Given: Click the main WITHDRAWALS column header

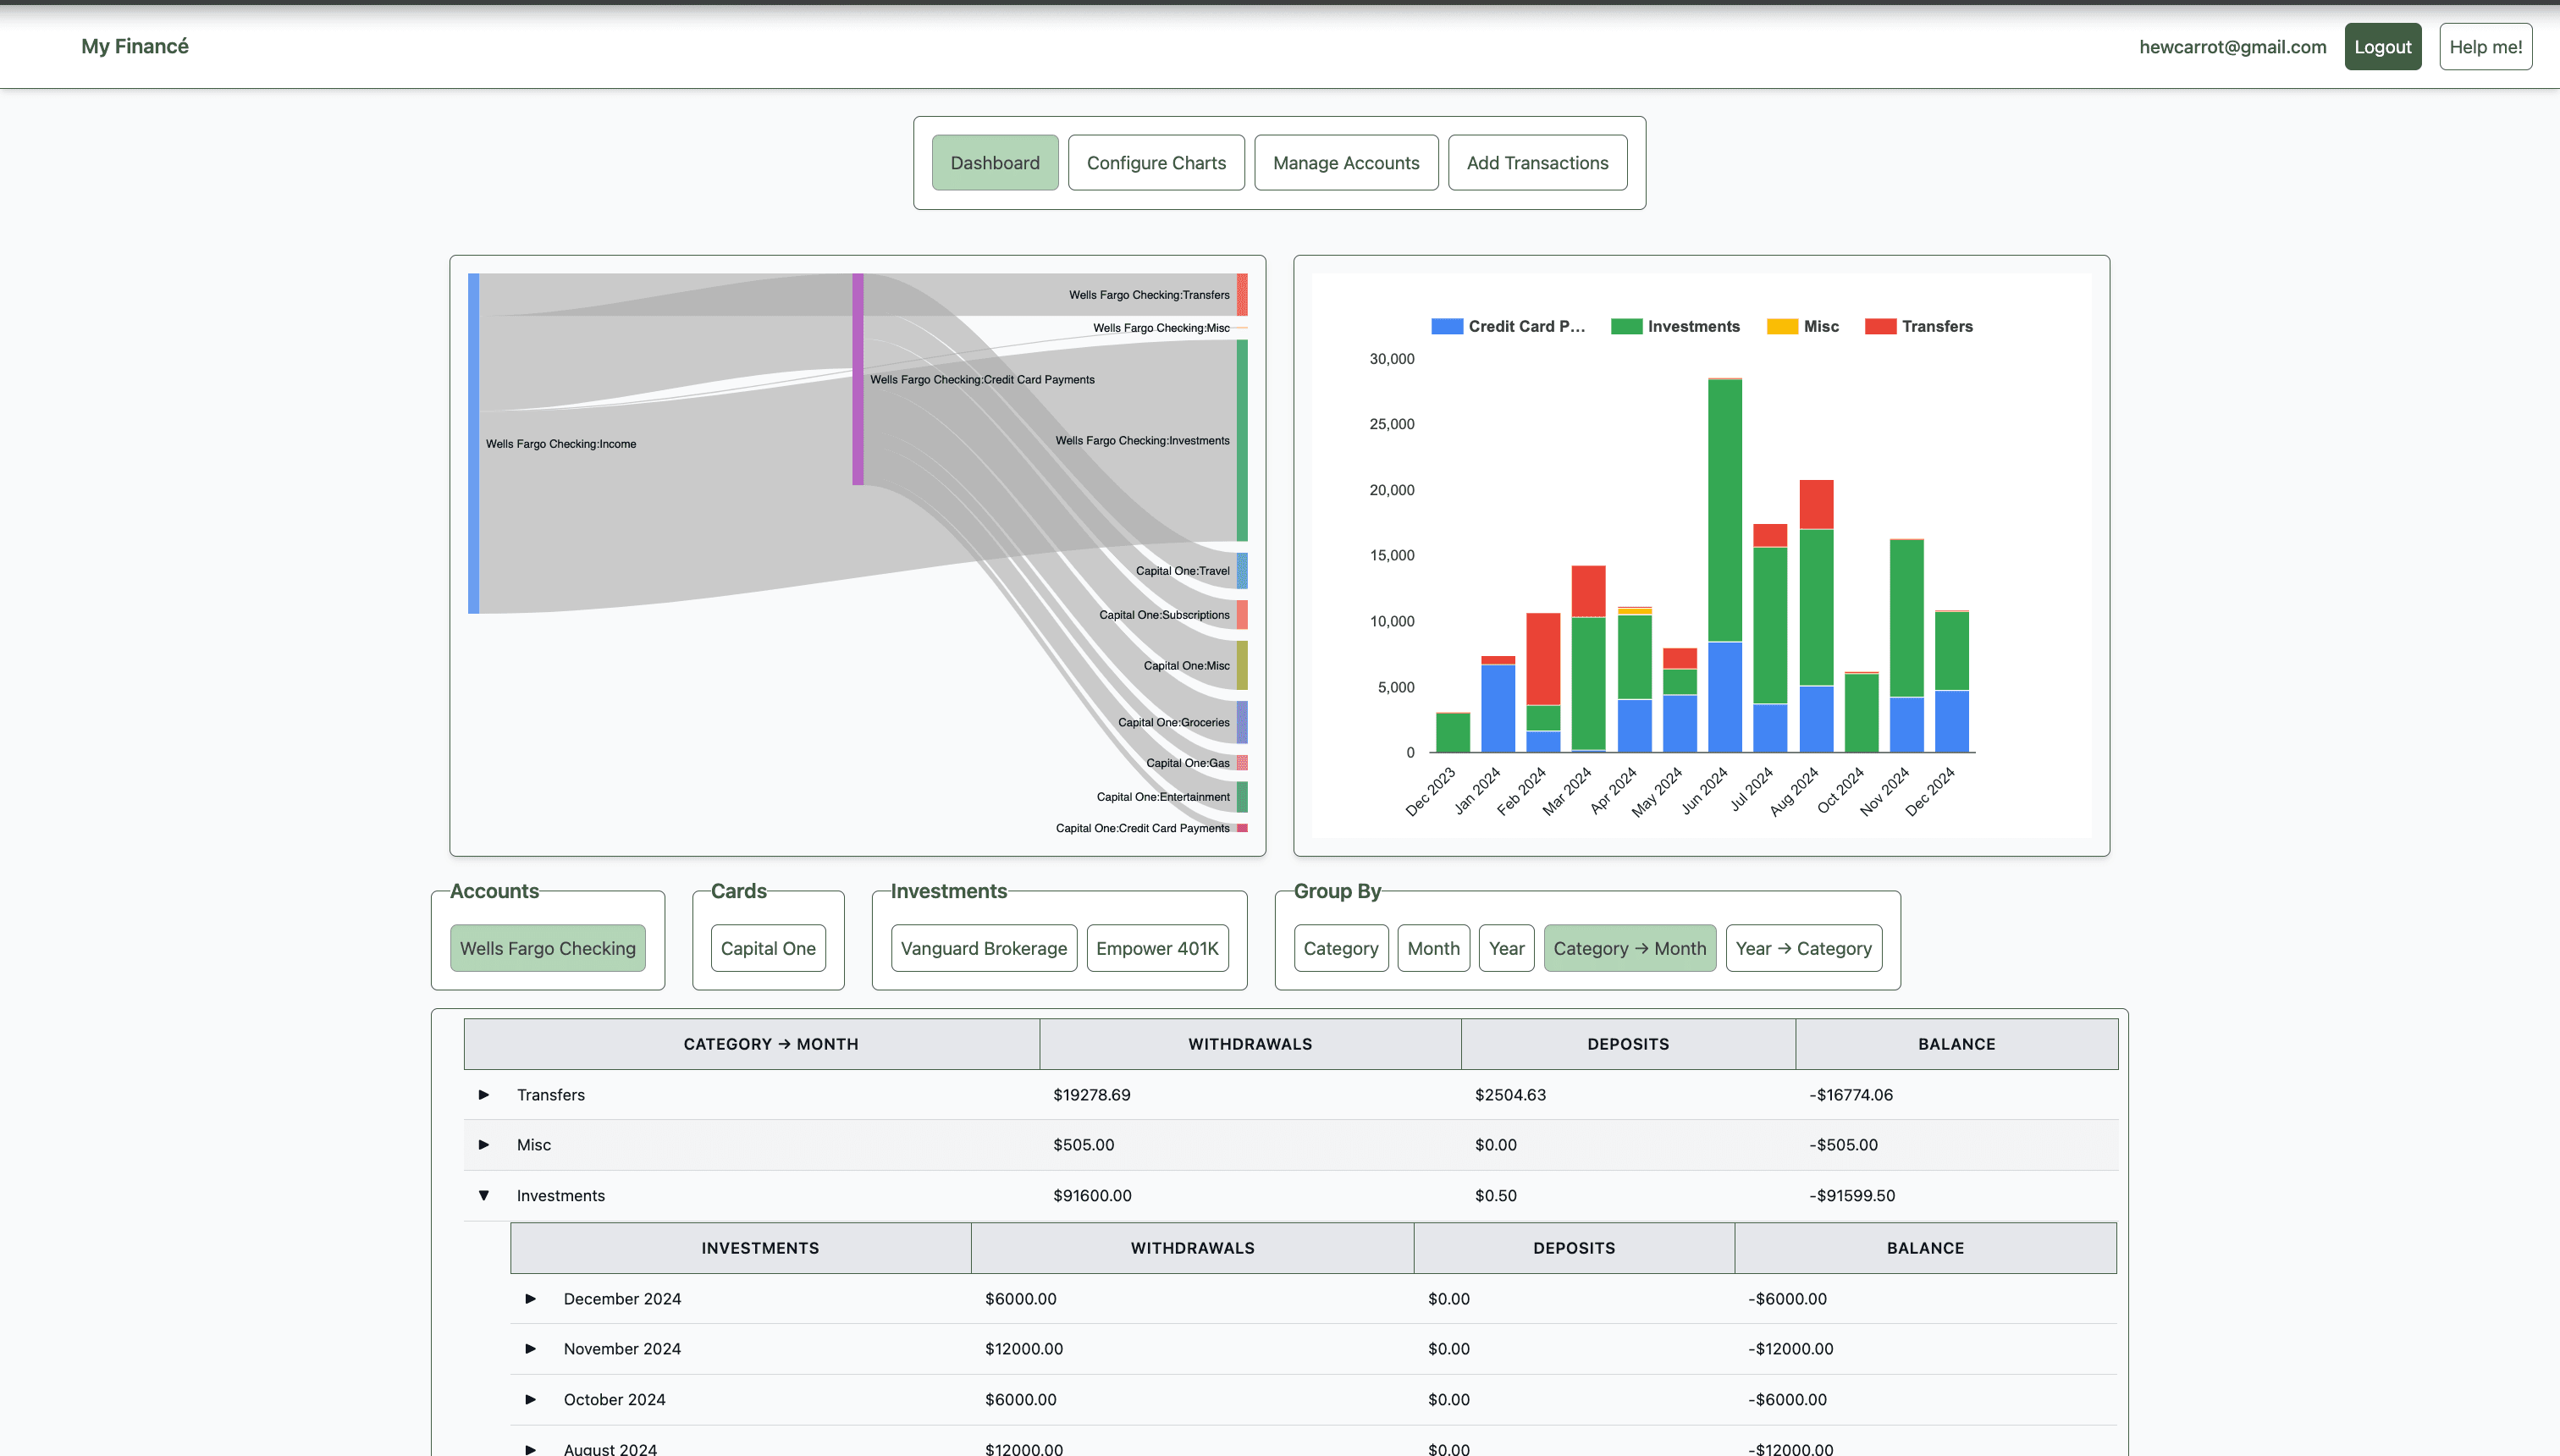Looking at the screenshot, I should point(1250,1044).
